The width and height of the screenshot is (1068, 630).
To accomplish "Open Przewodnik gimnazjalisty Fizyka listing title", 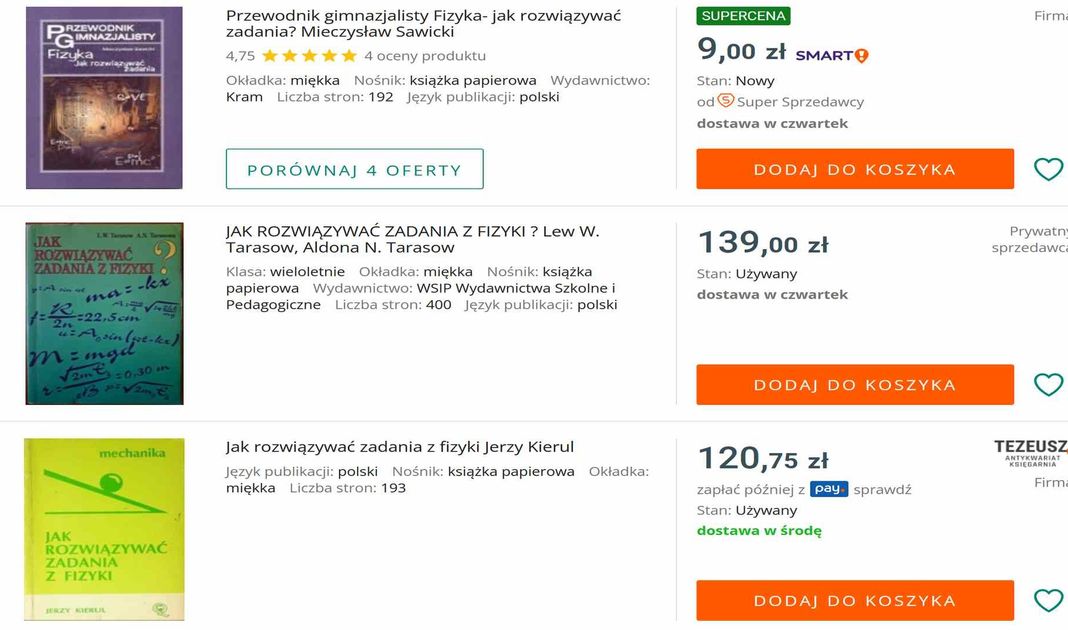I will click(x=423, y=23).
